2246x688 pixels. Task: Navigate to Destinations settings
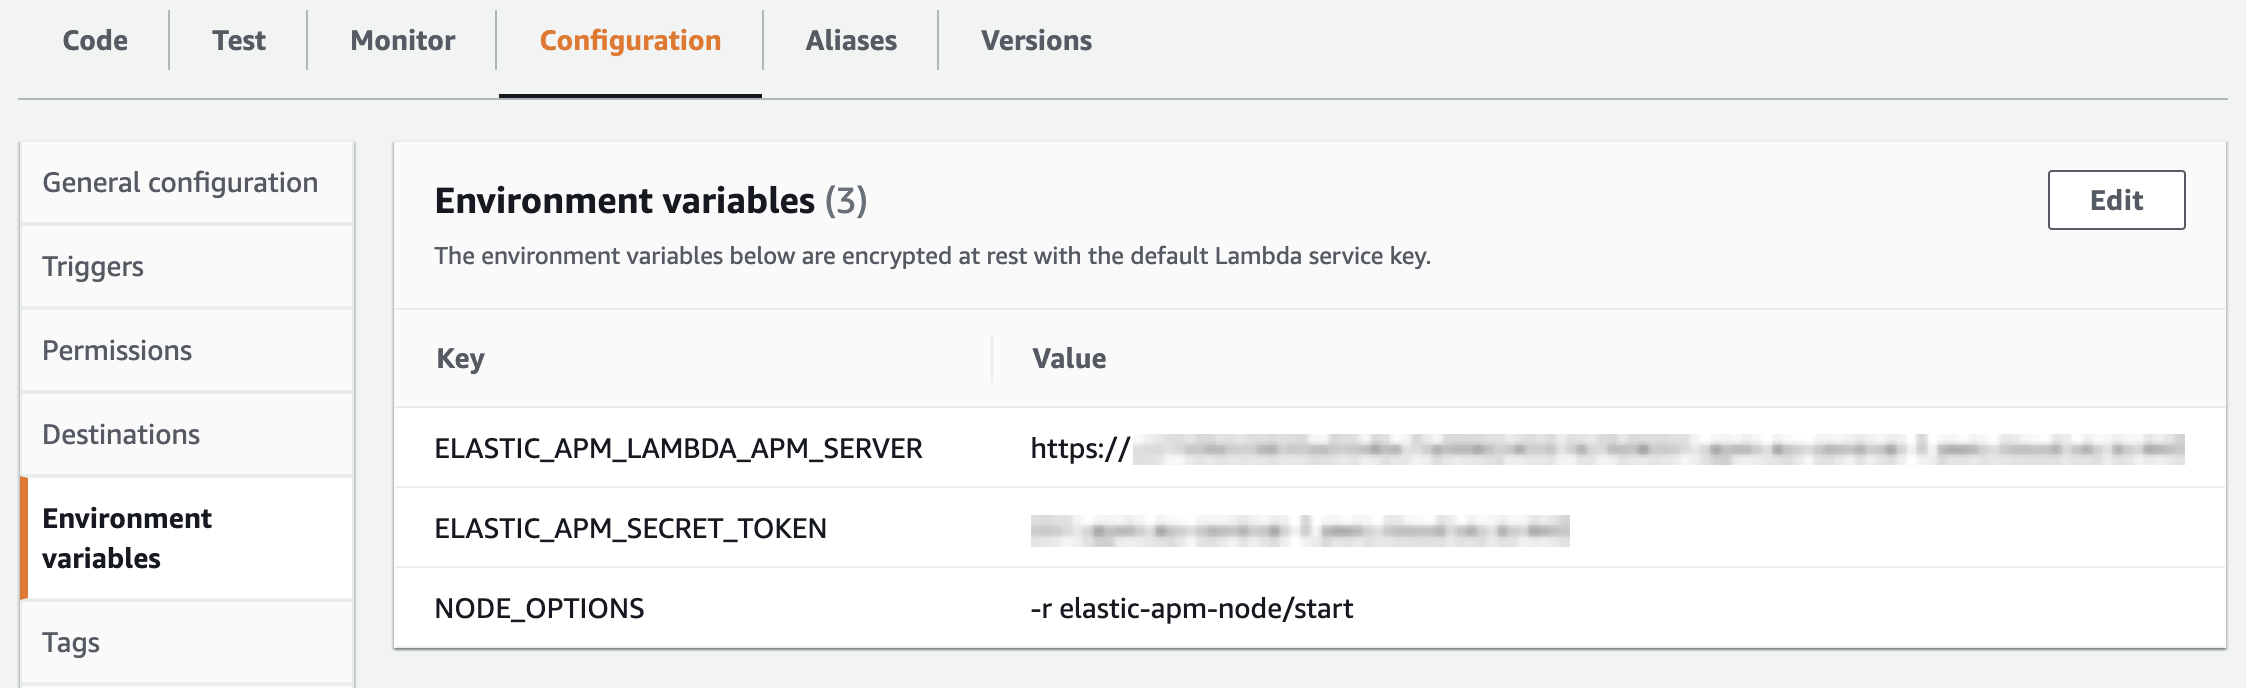click(120, 434)
